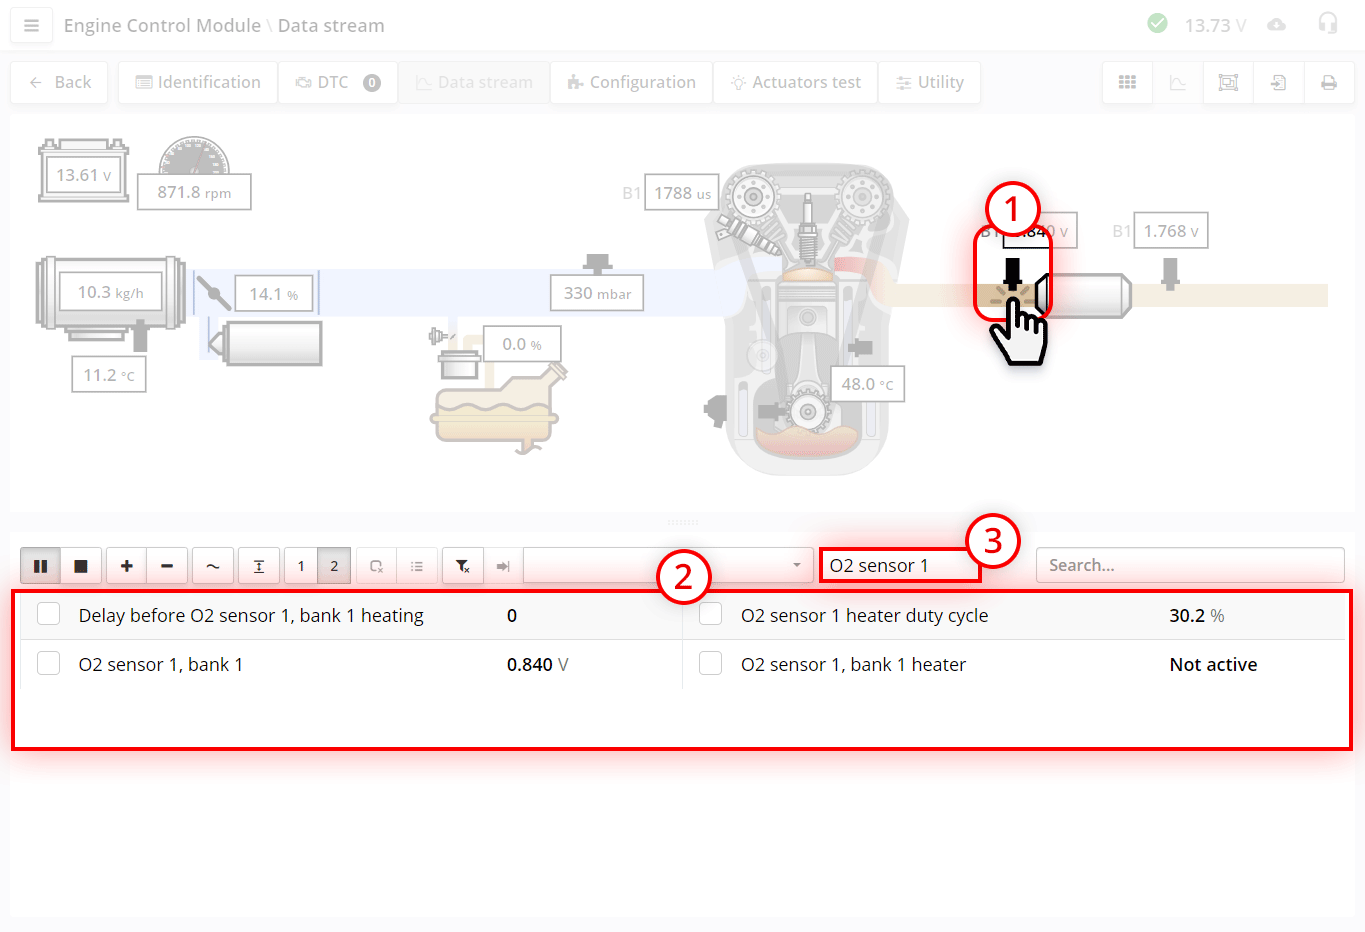Switch to the Configuration tab

(631, 82)
